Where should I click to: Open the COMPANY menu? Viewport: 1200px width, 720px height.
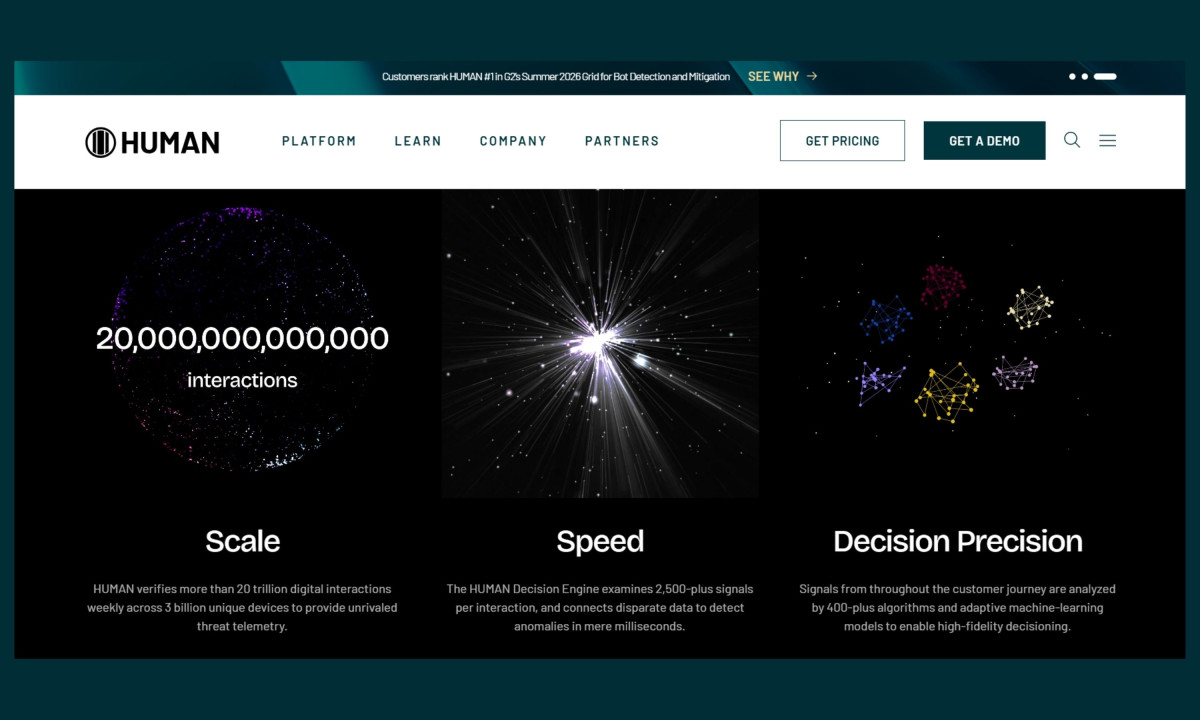[x=513, y=141]
